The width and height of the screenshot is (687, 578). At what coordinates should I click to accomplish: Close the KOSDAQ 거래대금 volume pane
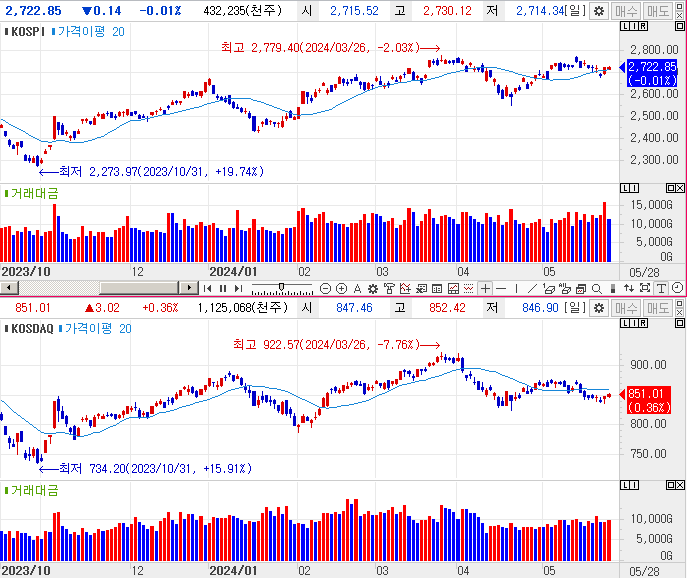680,485
